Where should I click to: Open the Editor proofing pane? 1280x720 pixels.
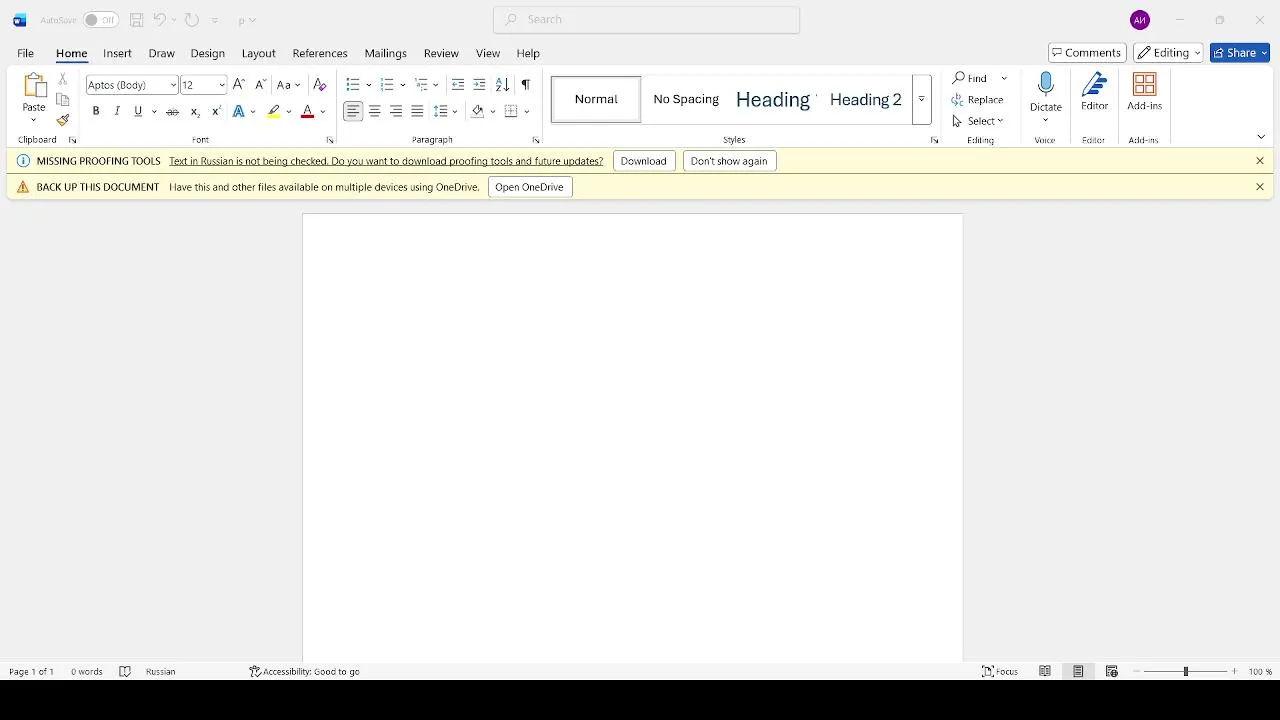point(1095,92)
